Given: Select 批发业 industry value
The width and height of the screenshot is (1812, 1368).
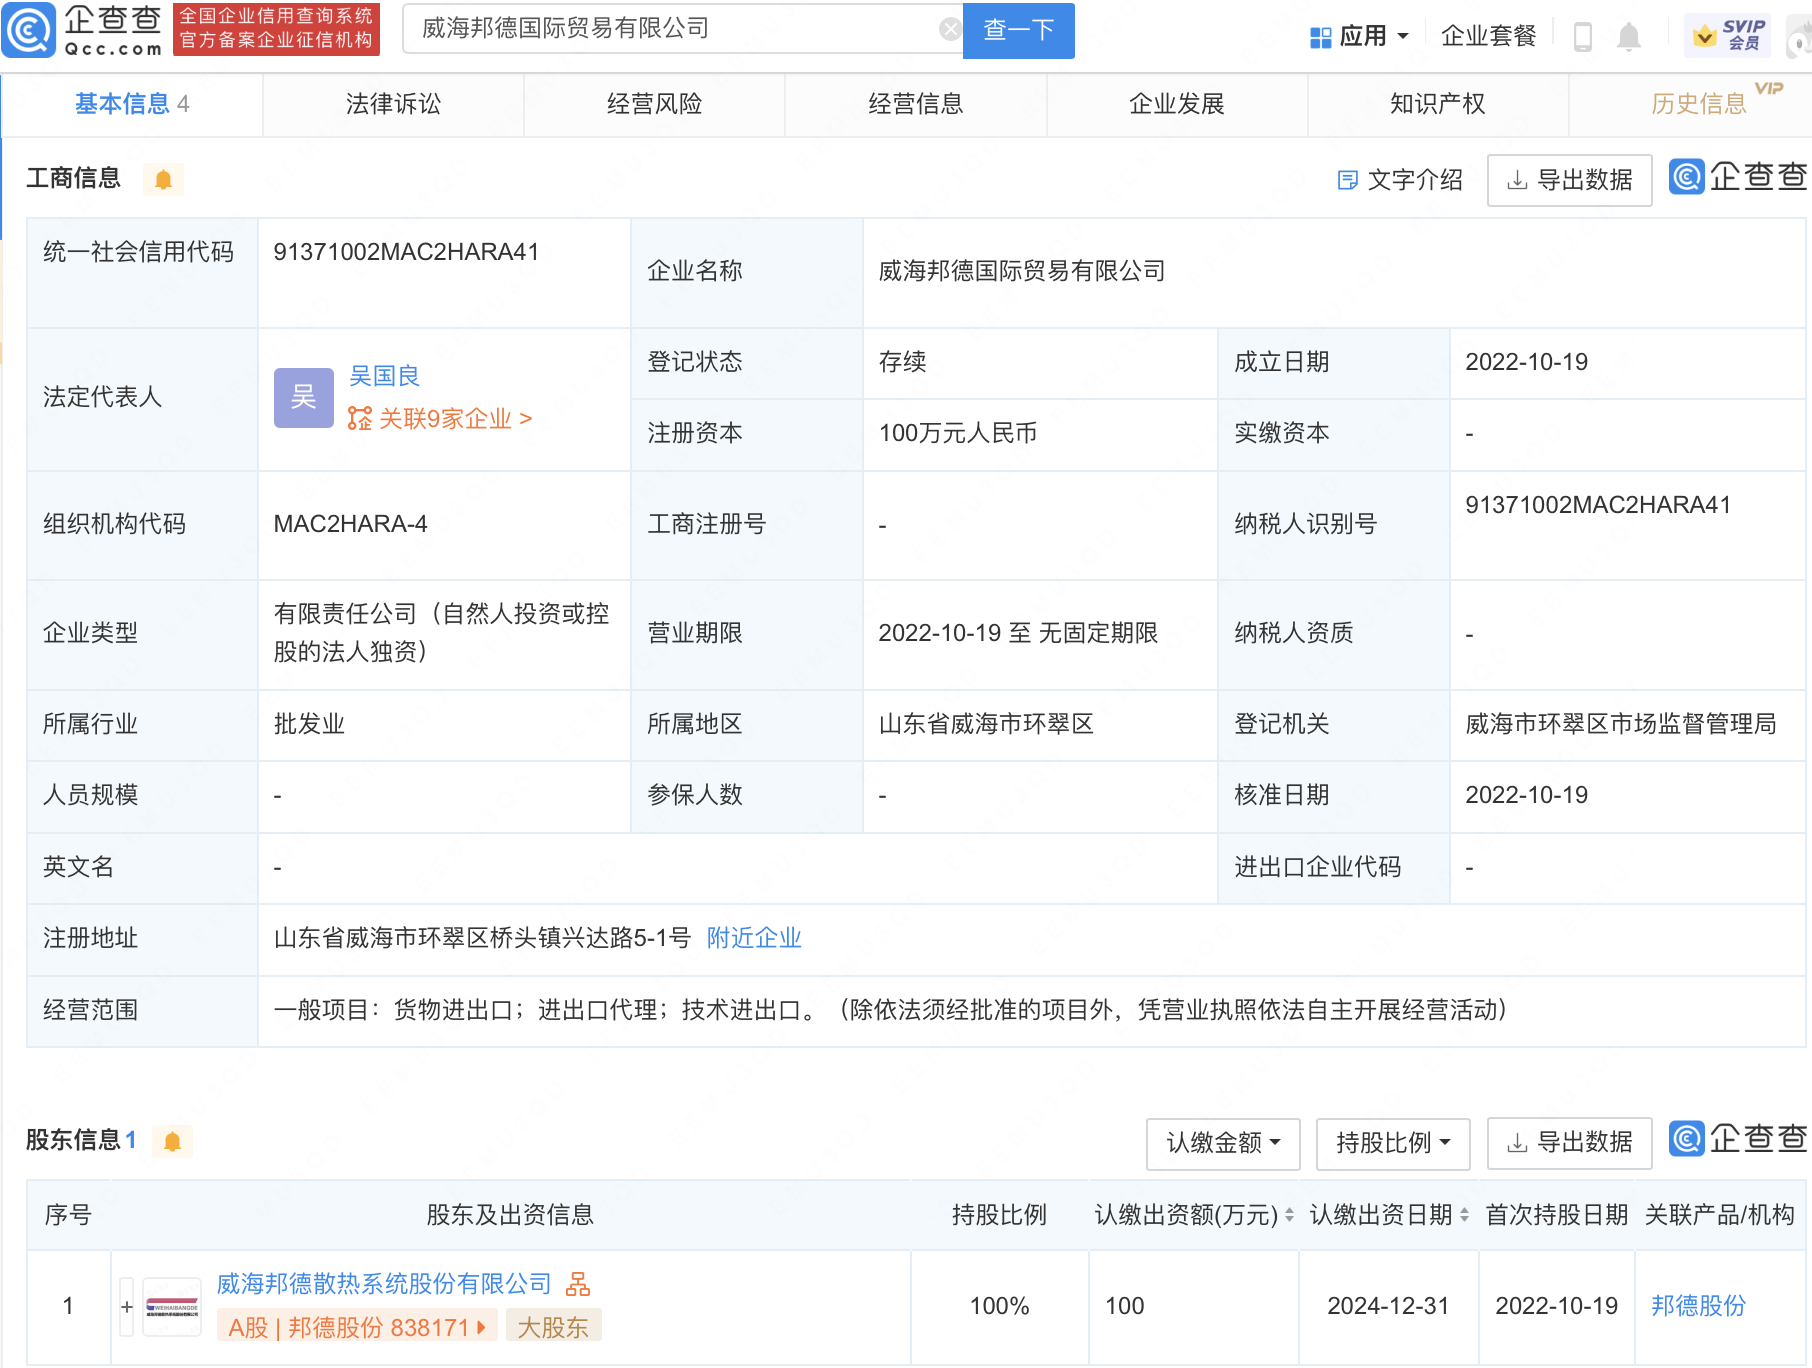Looking at the screenshot, I should click(309, 724).
